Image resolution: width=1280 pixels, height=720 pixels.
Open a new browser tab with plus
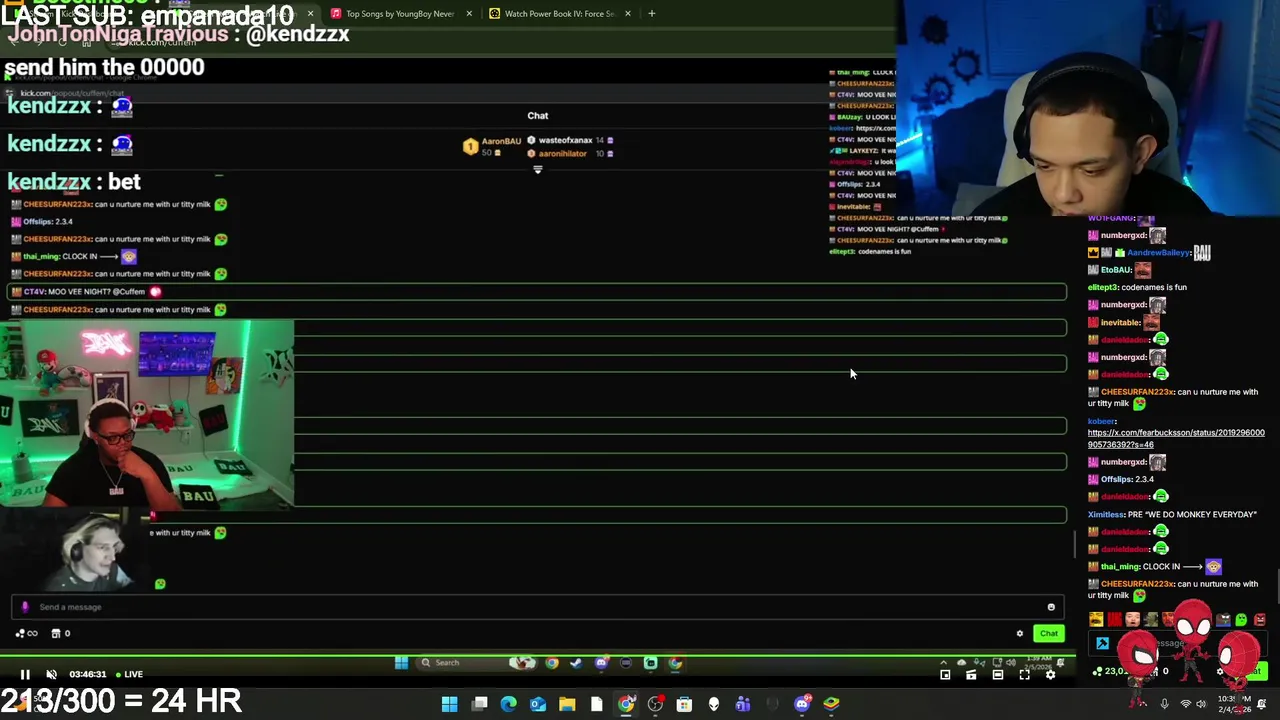click(651, 14)
